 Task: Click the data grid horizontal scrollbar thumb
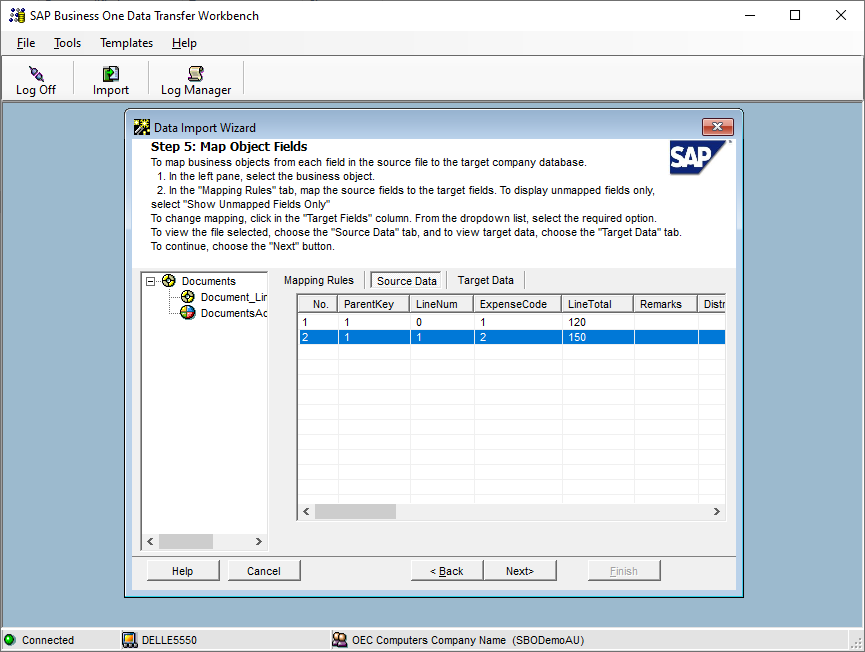pos(355,511)
